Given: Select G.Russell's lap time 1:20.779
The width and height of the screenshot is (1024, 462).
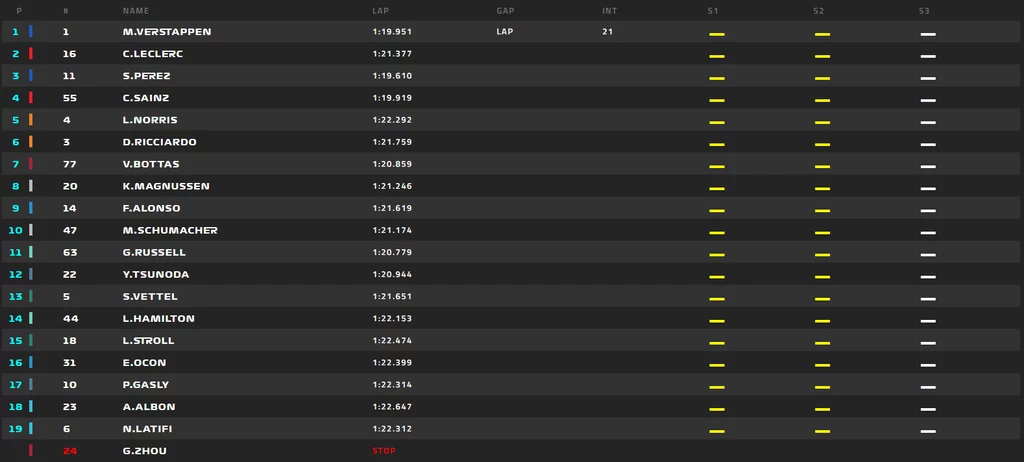Looking at the screenshot, I should click(x=392, y=252).
